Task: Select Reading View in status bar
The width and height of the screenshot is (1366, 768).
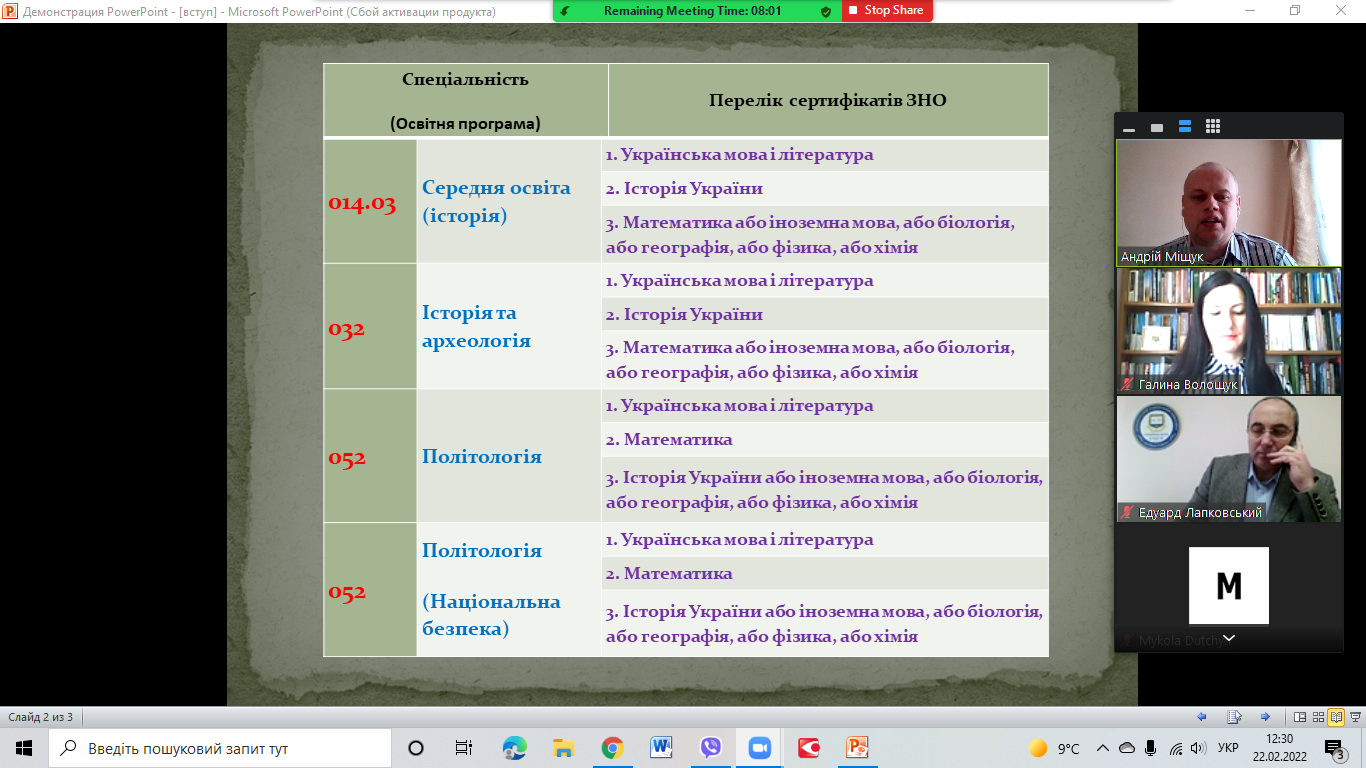Action: click(x=1336, y=717)
